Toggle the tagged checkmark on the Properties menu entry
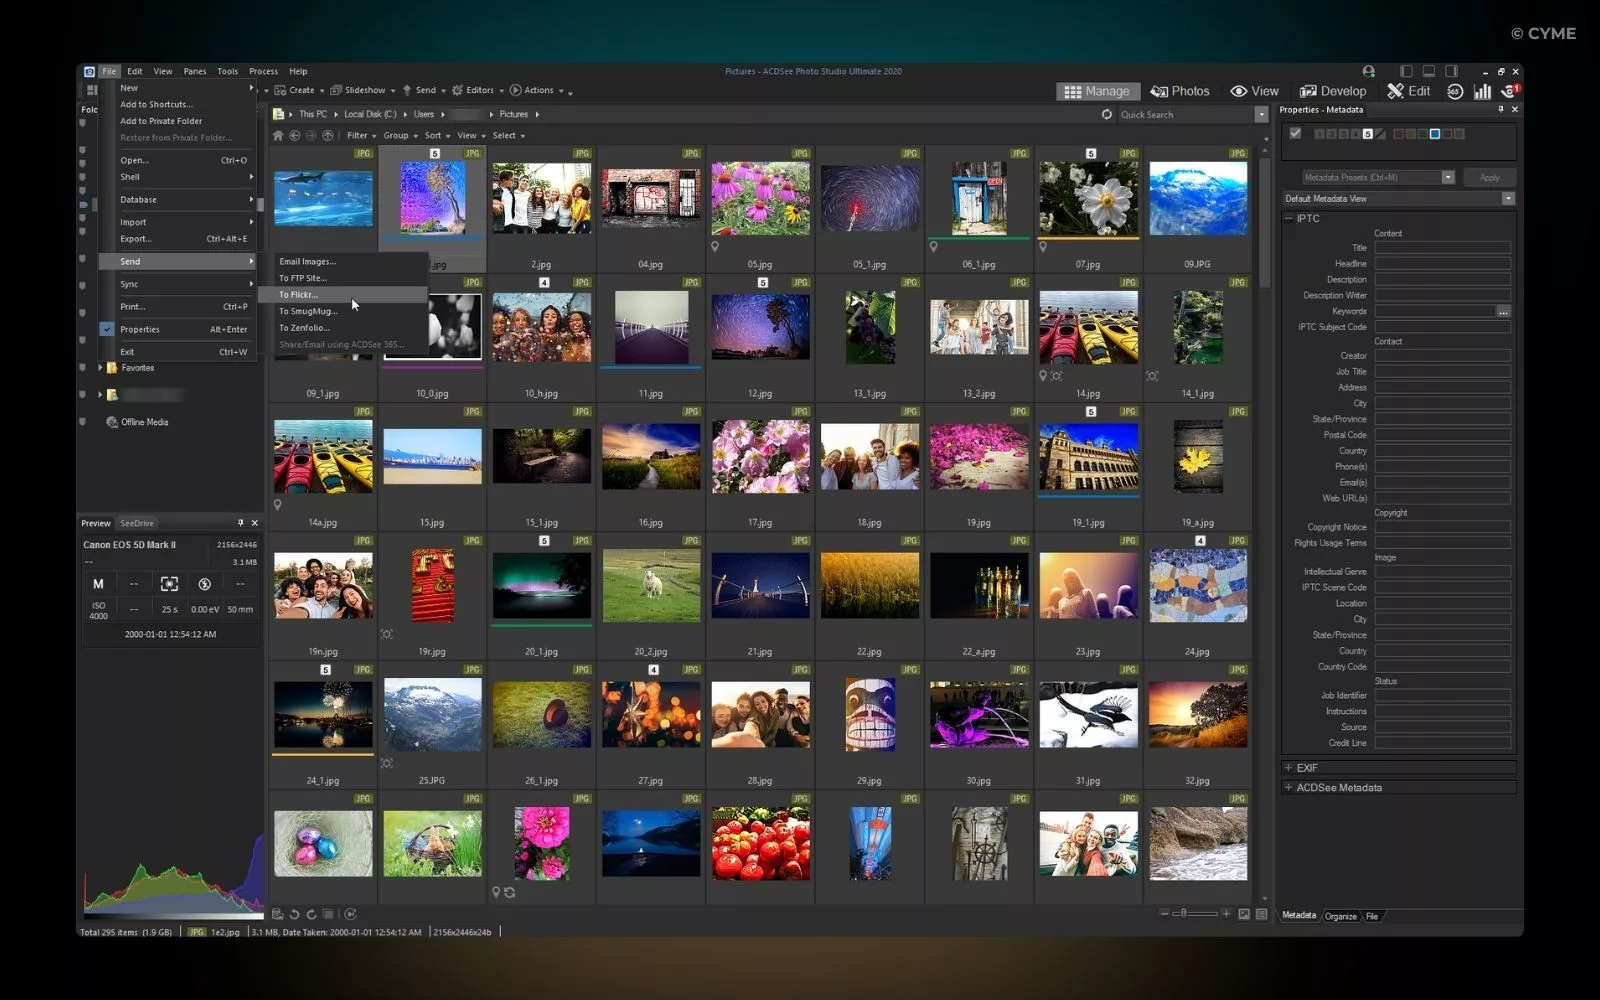The height and width of the screenshot is (1000, 1600). click(x=107, y=329)
